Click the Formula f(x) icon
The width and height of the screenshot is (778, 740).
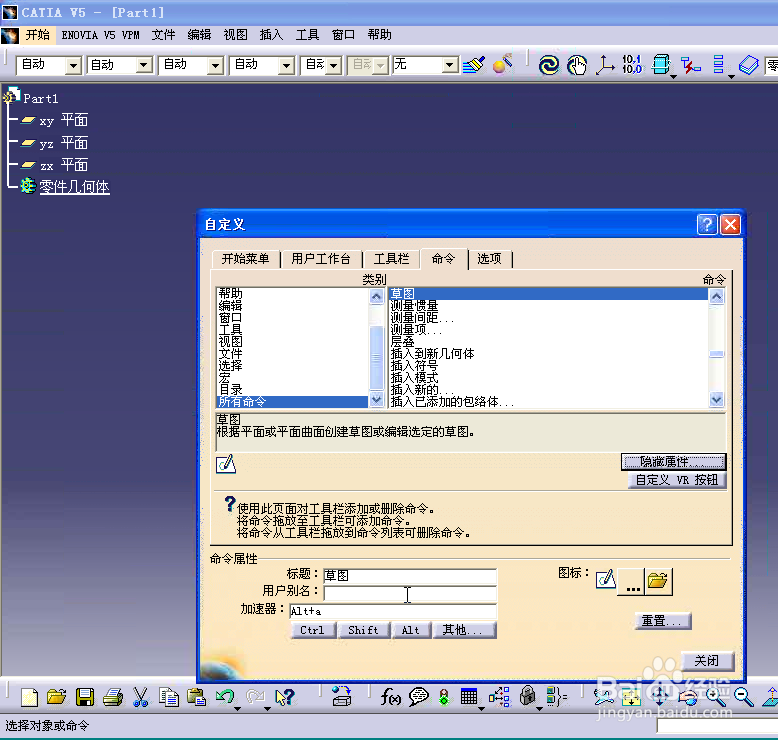[390, 697]
